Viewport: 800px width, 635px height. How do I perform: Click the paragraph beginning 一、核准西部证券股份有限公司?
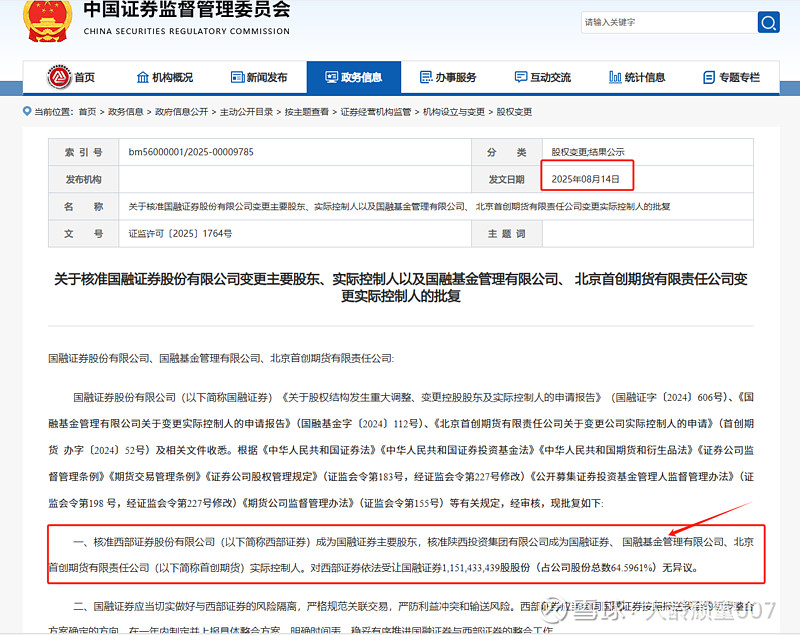401,554
